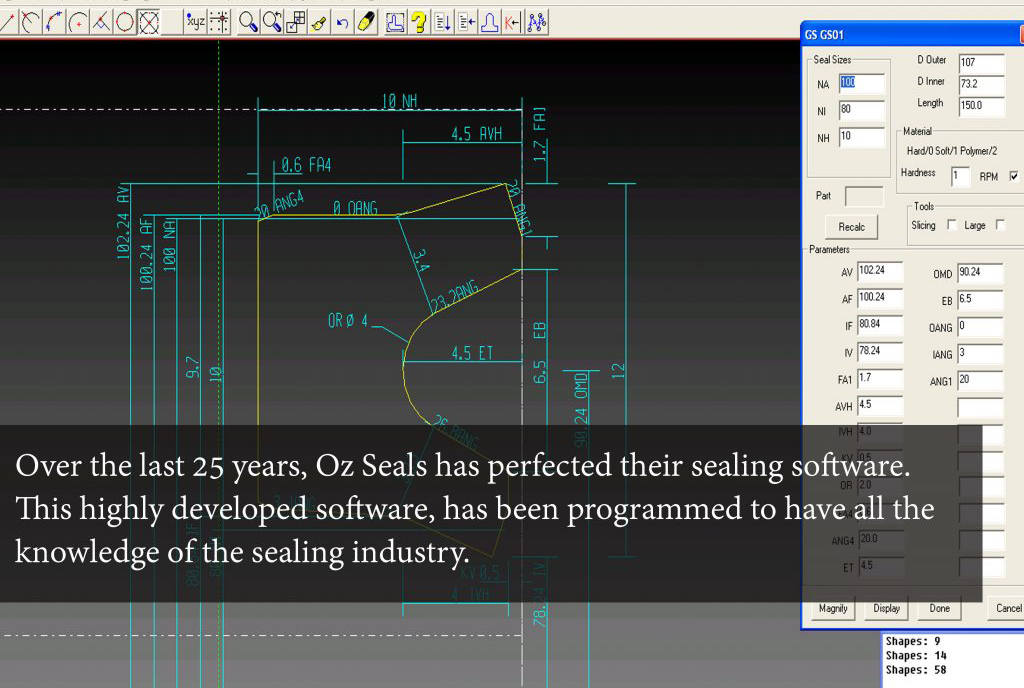This screenshot has height=688, width=1024.
Task: Click the Part field
Action: (863, 196)
